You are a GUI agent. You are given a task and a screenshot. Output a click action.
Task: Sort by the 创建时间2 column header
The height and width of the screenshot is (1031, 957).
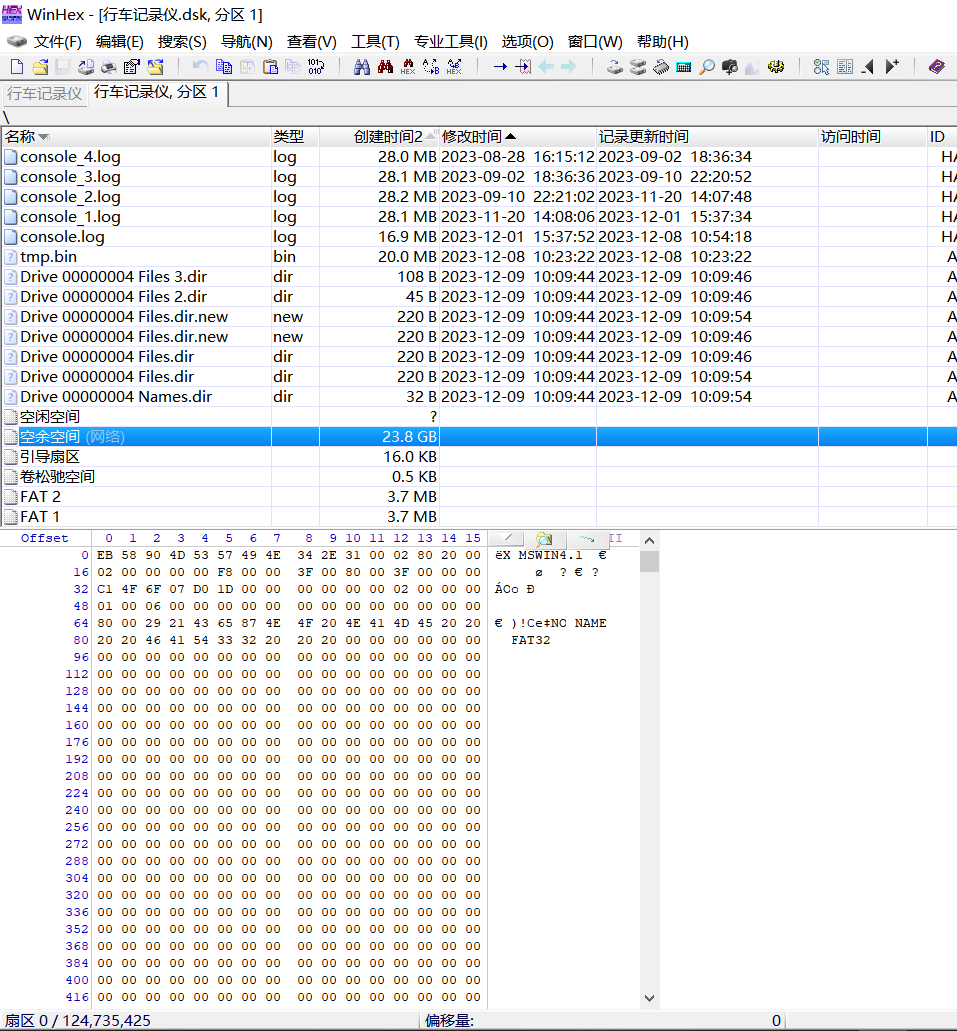click(379, 137)
